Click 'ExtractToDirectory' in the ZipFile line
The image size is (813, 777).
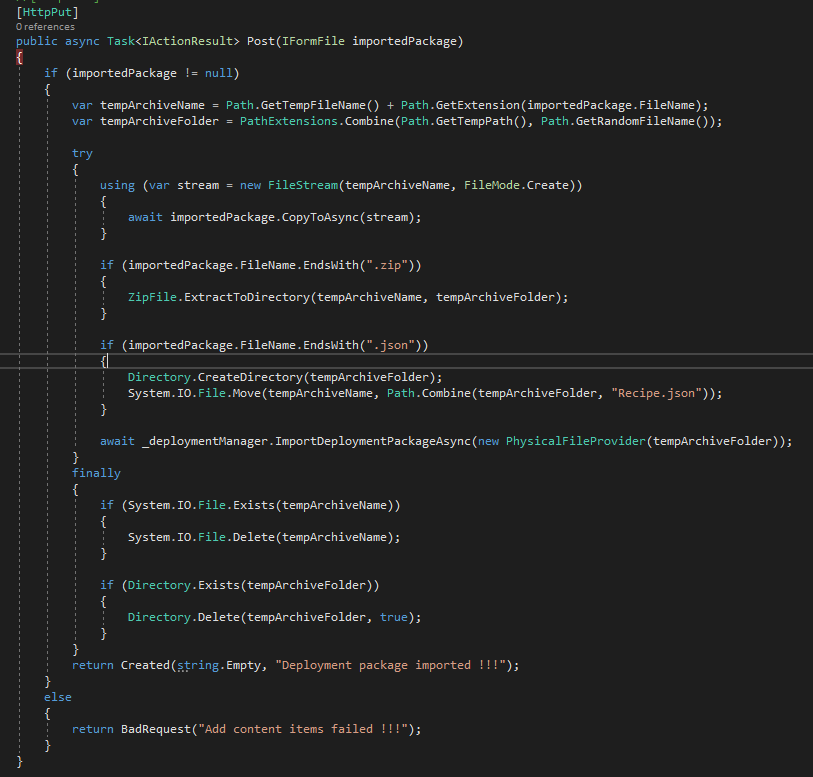click(247, 297)
